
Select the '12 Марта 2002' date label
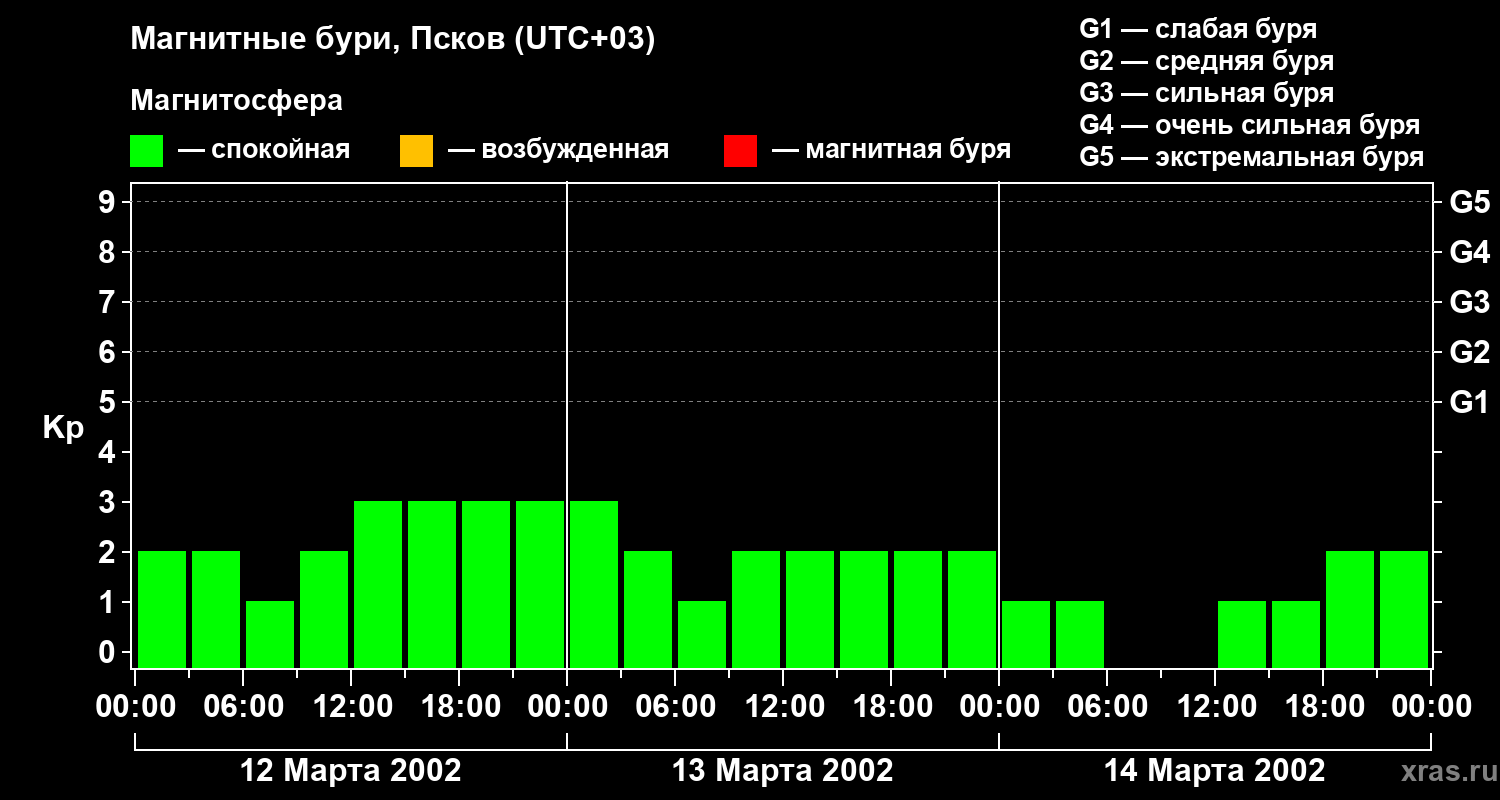click(351, 771)
